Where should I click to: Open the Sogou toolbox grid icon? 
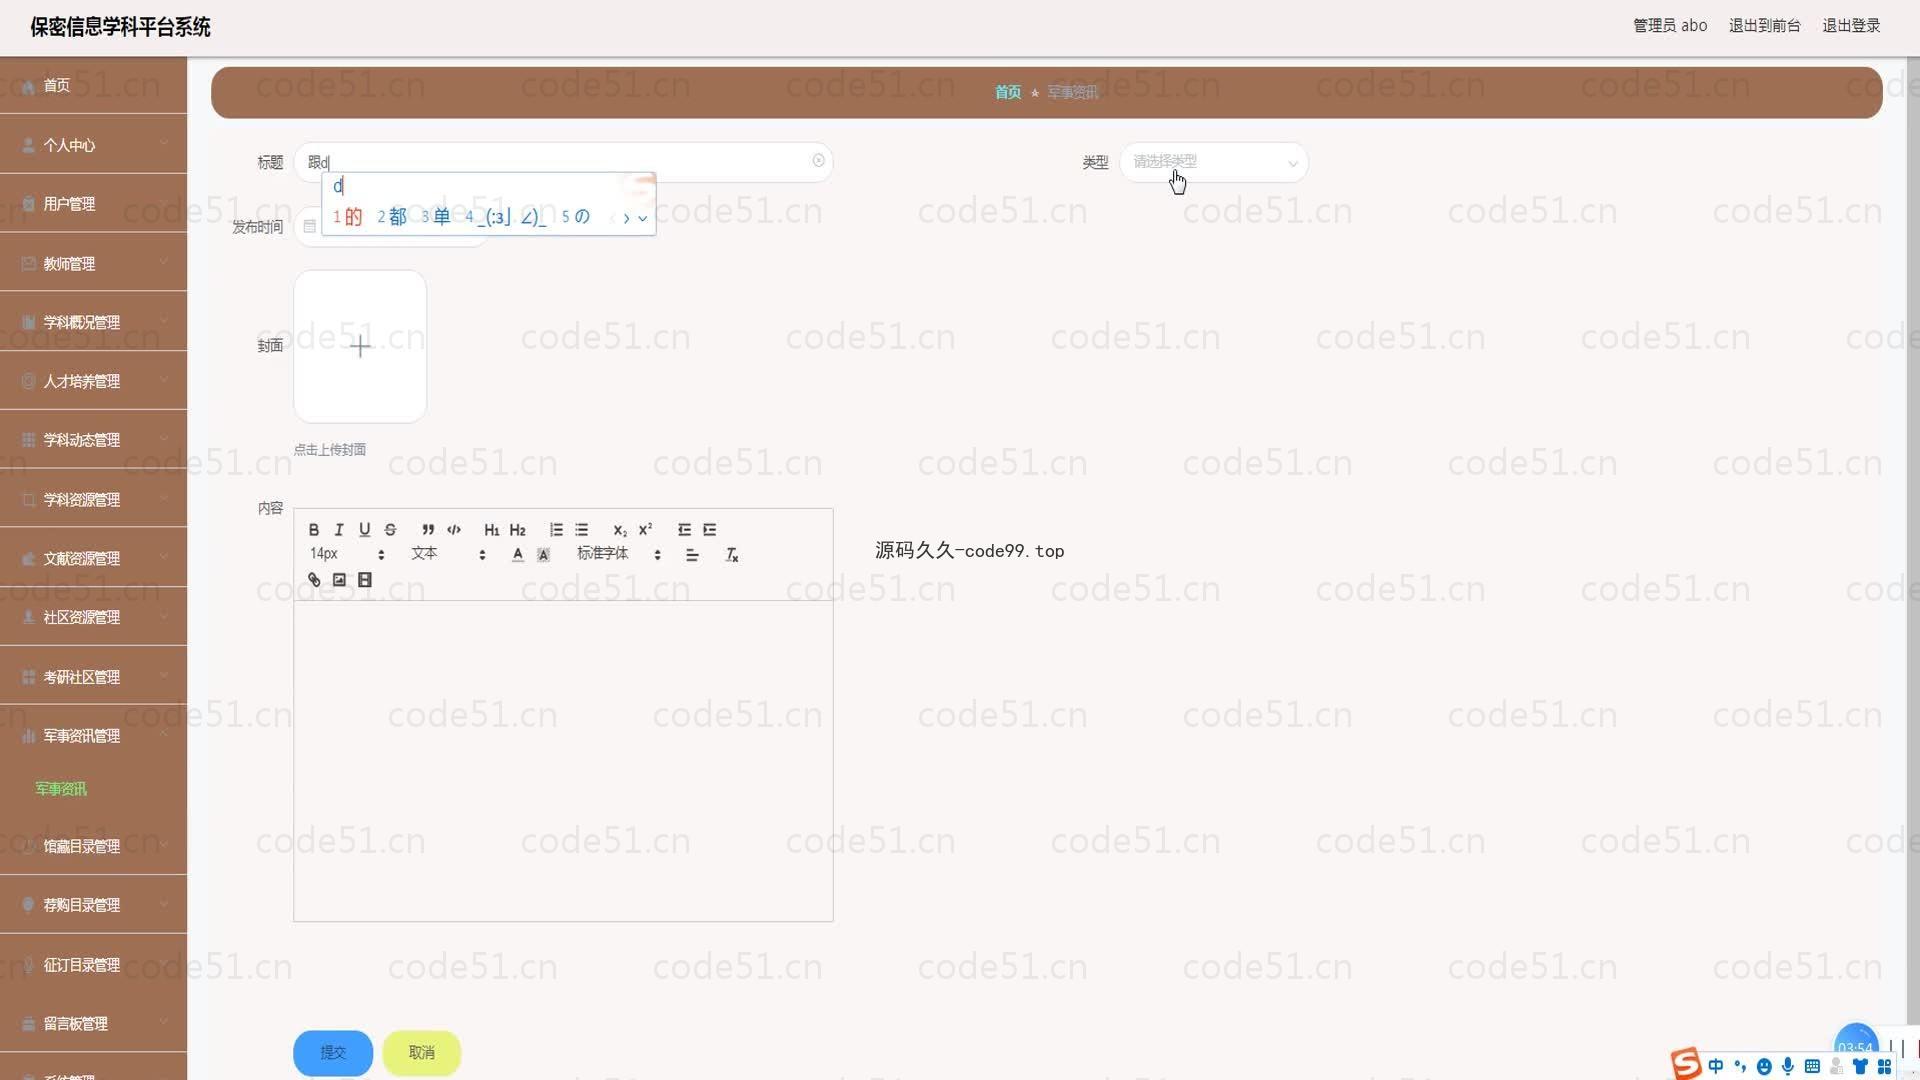click(x=1884, y=1067)
